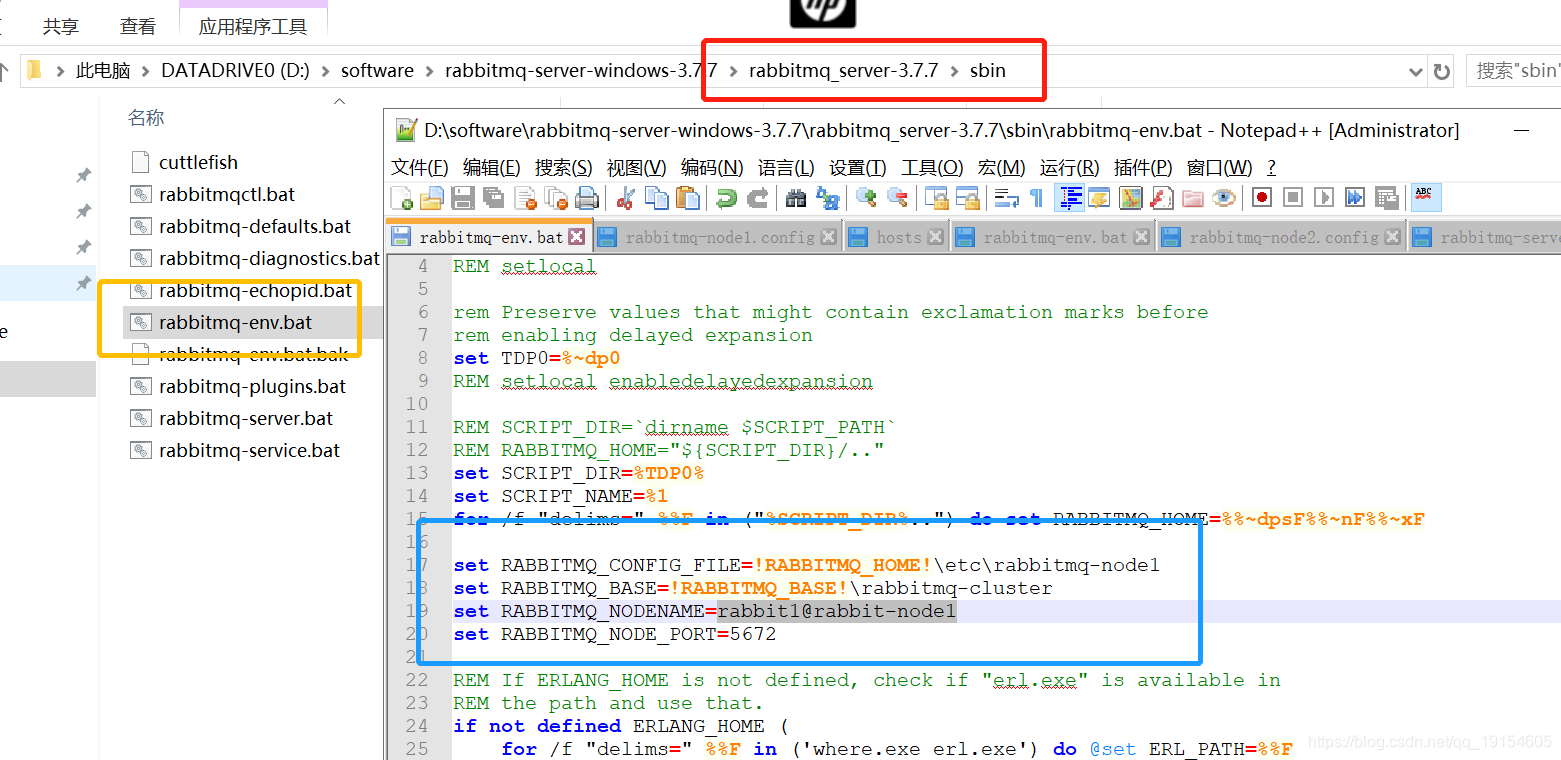This screenshot has width=1561, height=760.
Task: Toggle word wrap toolbar icon
Action: pyautogui.click(x=1006, y=198)
